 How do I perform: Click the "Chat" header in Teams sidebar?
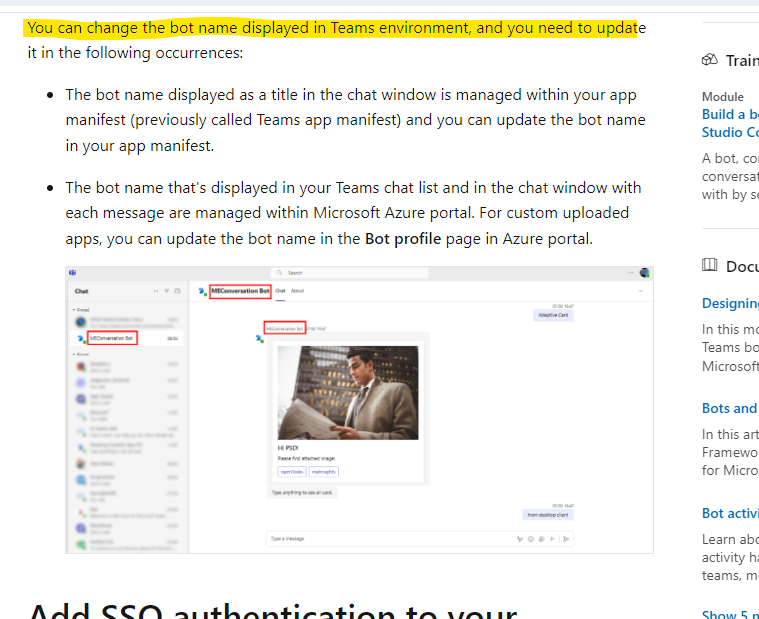click(81, 291)
